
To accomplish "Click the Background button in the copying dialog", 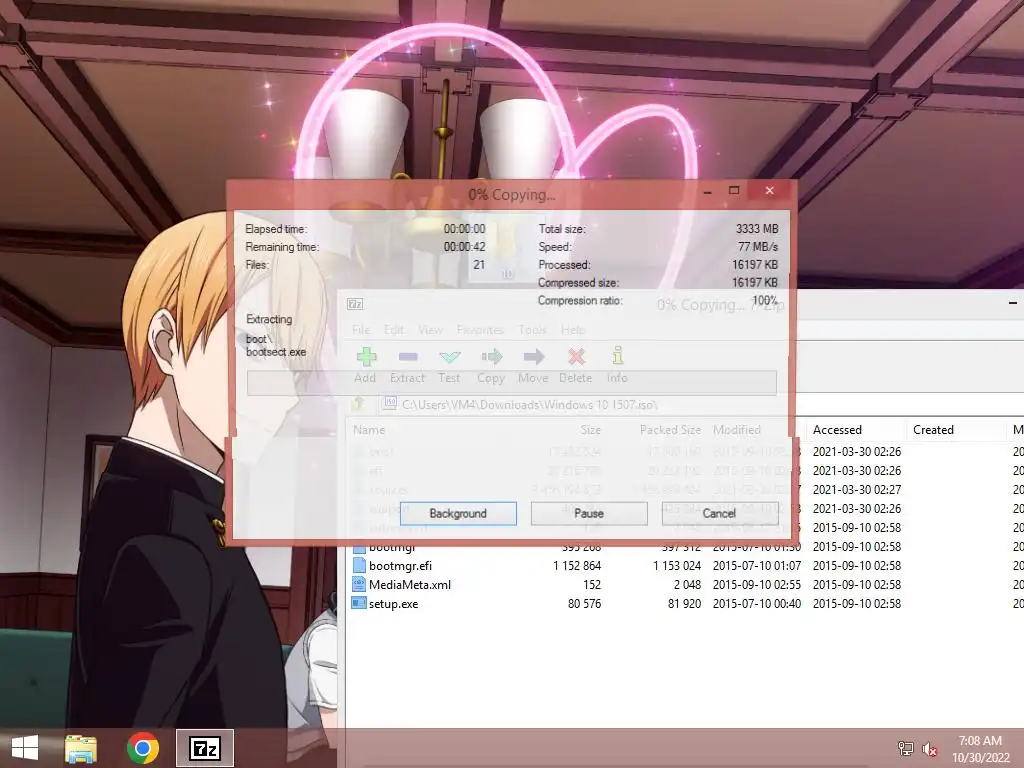I will [x=458, y=513].
